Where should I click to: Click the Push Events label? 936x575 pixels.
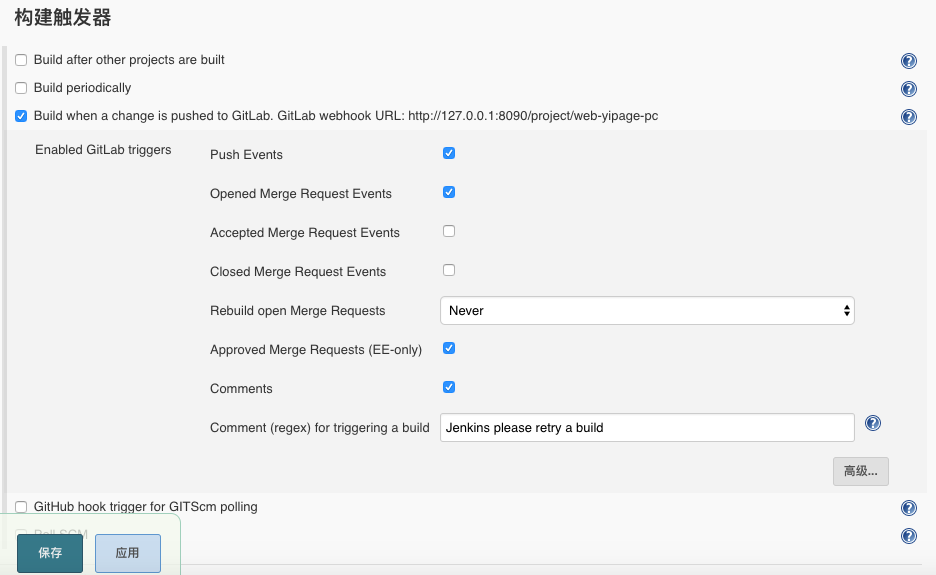tap(246, 155)
